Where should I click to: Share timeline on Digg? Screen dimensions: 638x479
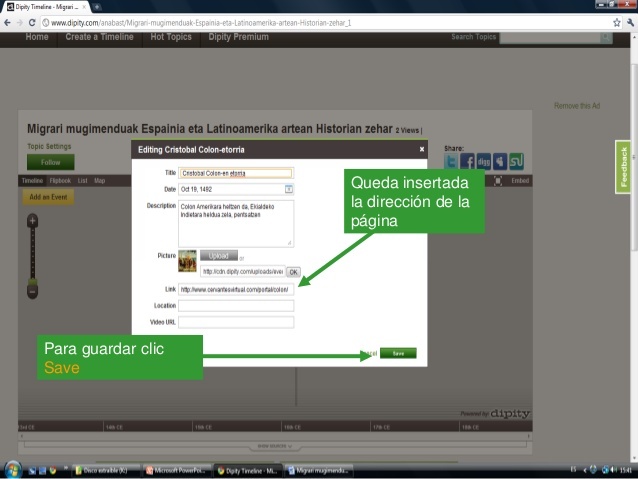point(484,162)
